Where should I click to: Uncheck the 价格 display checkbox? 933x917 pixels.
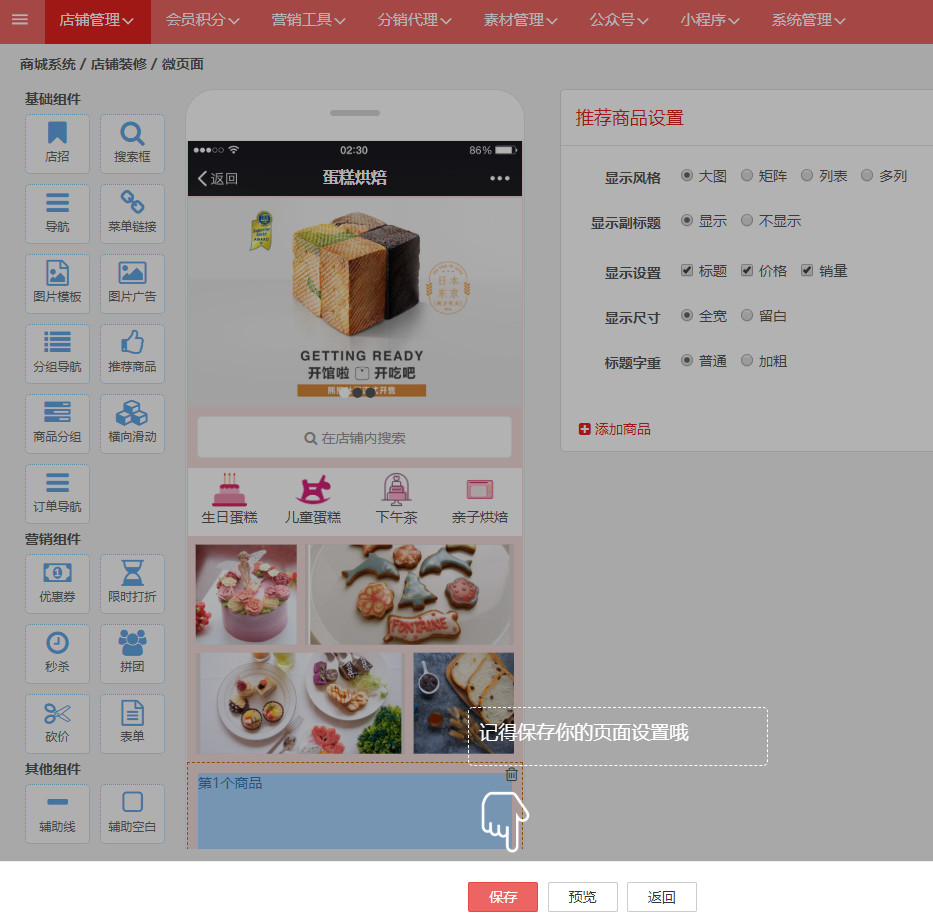tap(747, 271)
